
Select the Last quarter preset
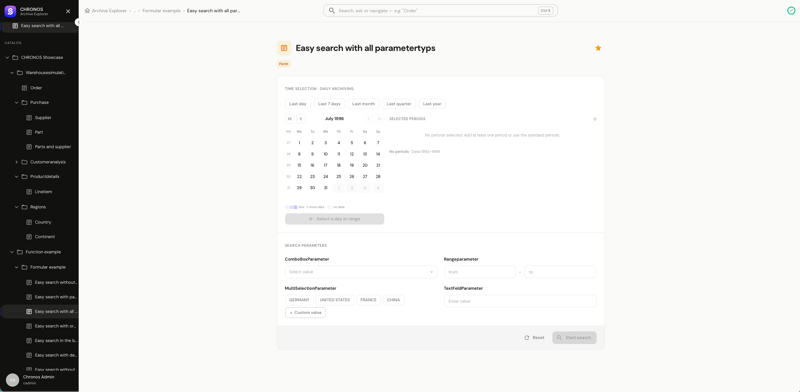click(x=399, y=104)
